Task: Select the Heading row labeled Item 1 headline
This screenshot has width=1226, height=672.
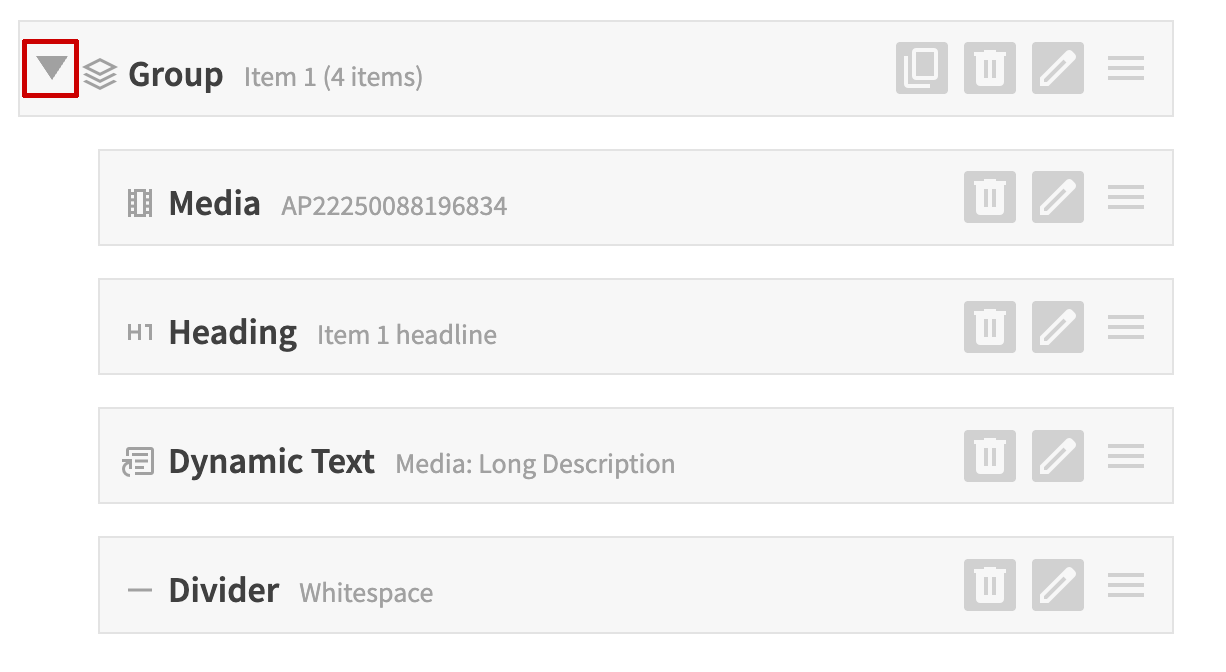Action: (x=406, y=335)
